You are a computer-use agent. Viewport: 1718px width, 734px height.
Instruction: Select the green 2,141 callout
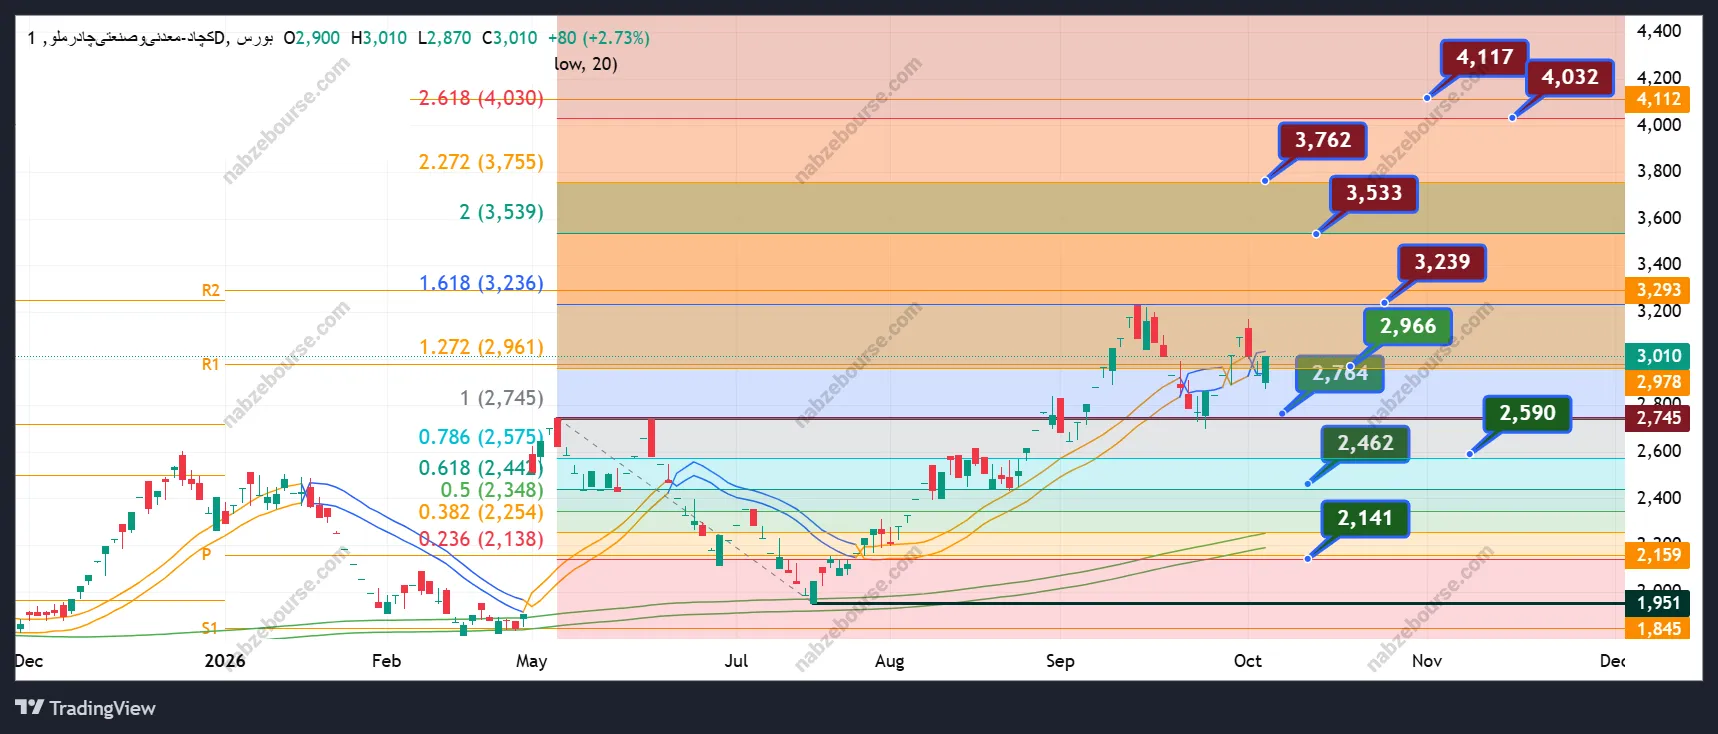tap(1365, 518)
